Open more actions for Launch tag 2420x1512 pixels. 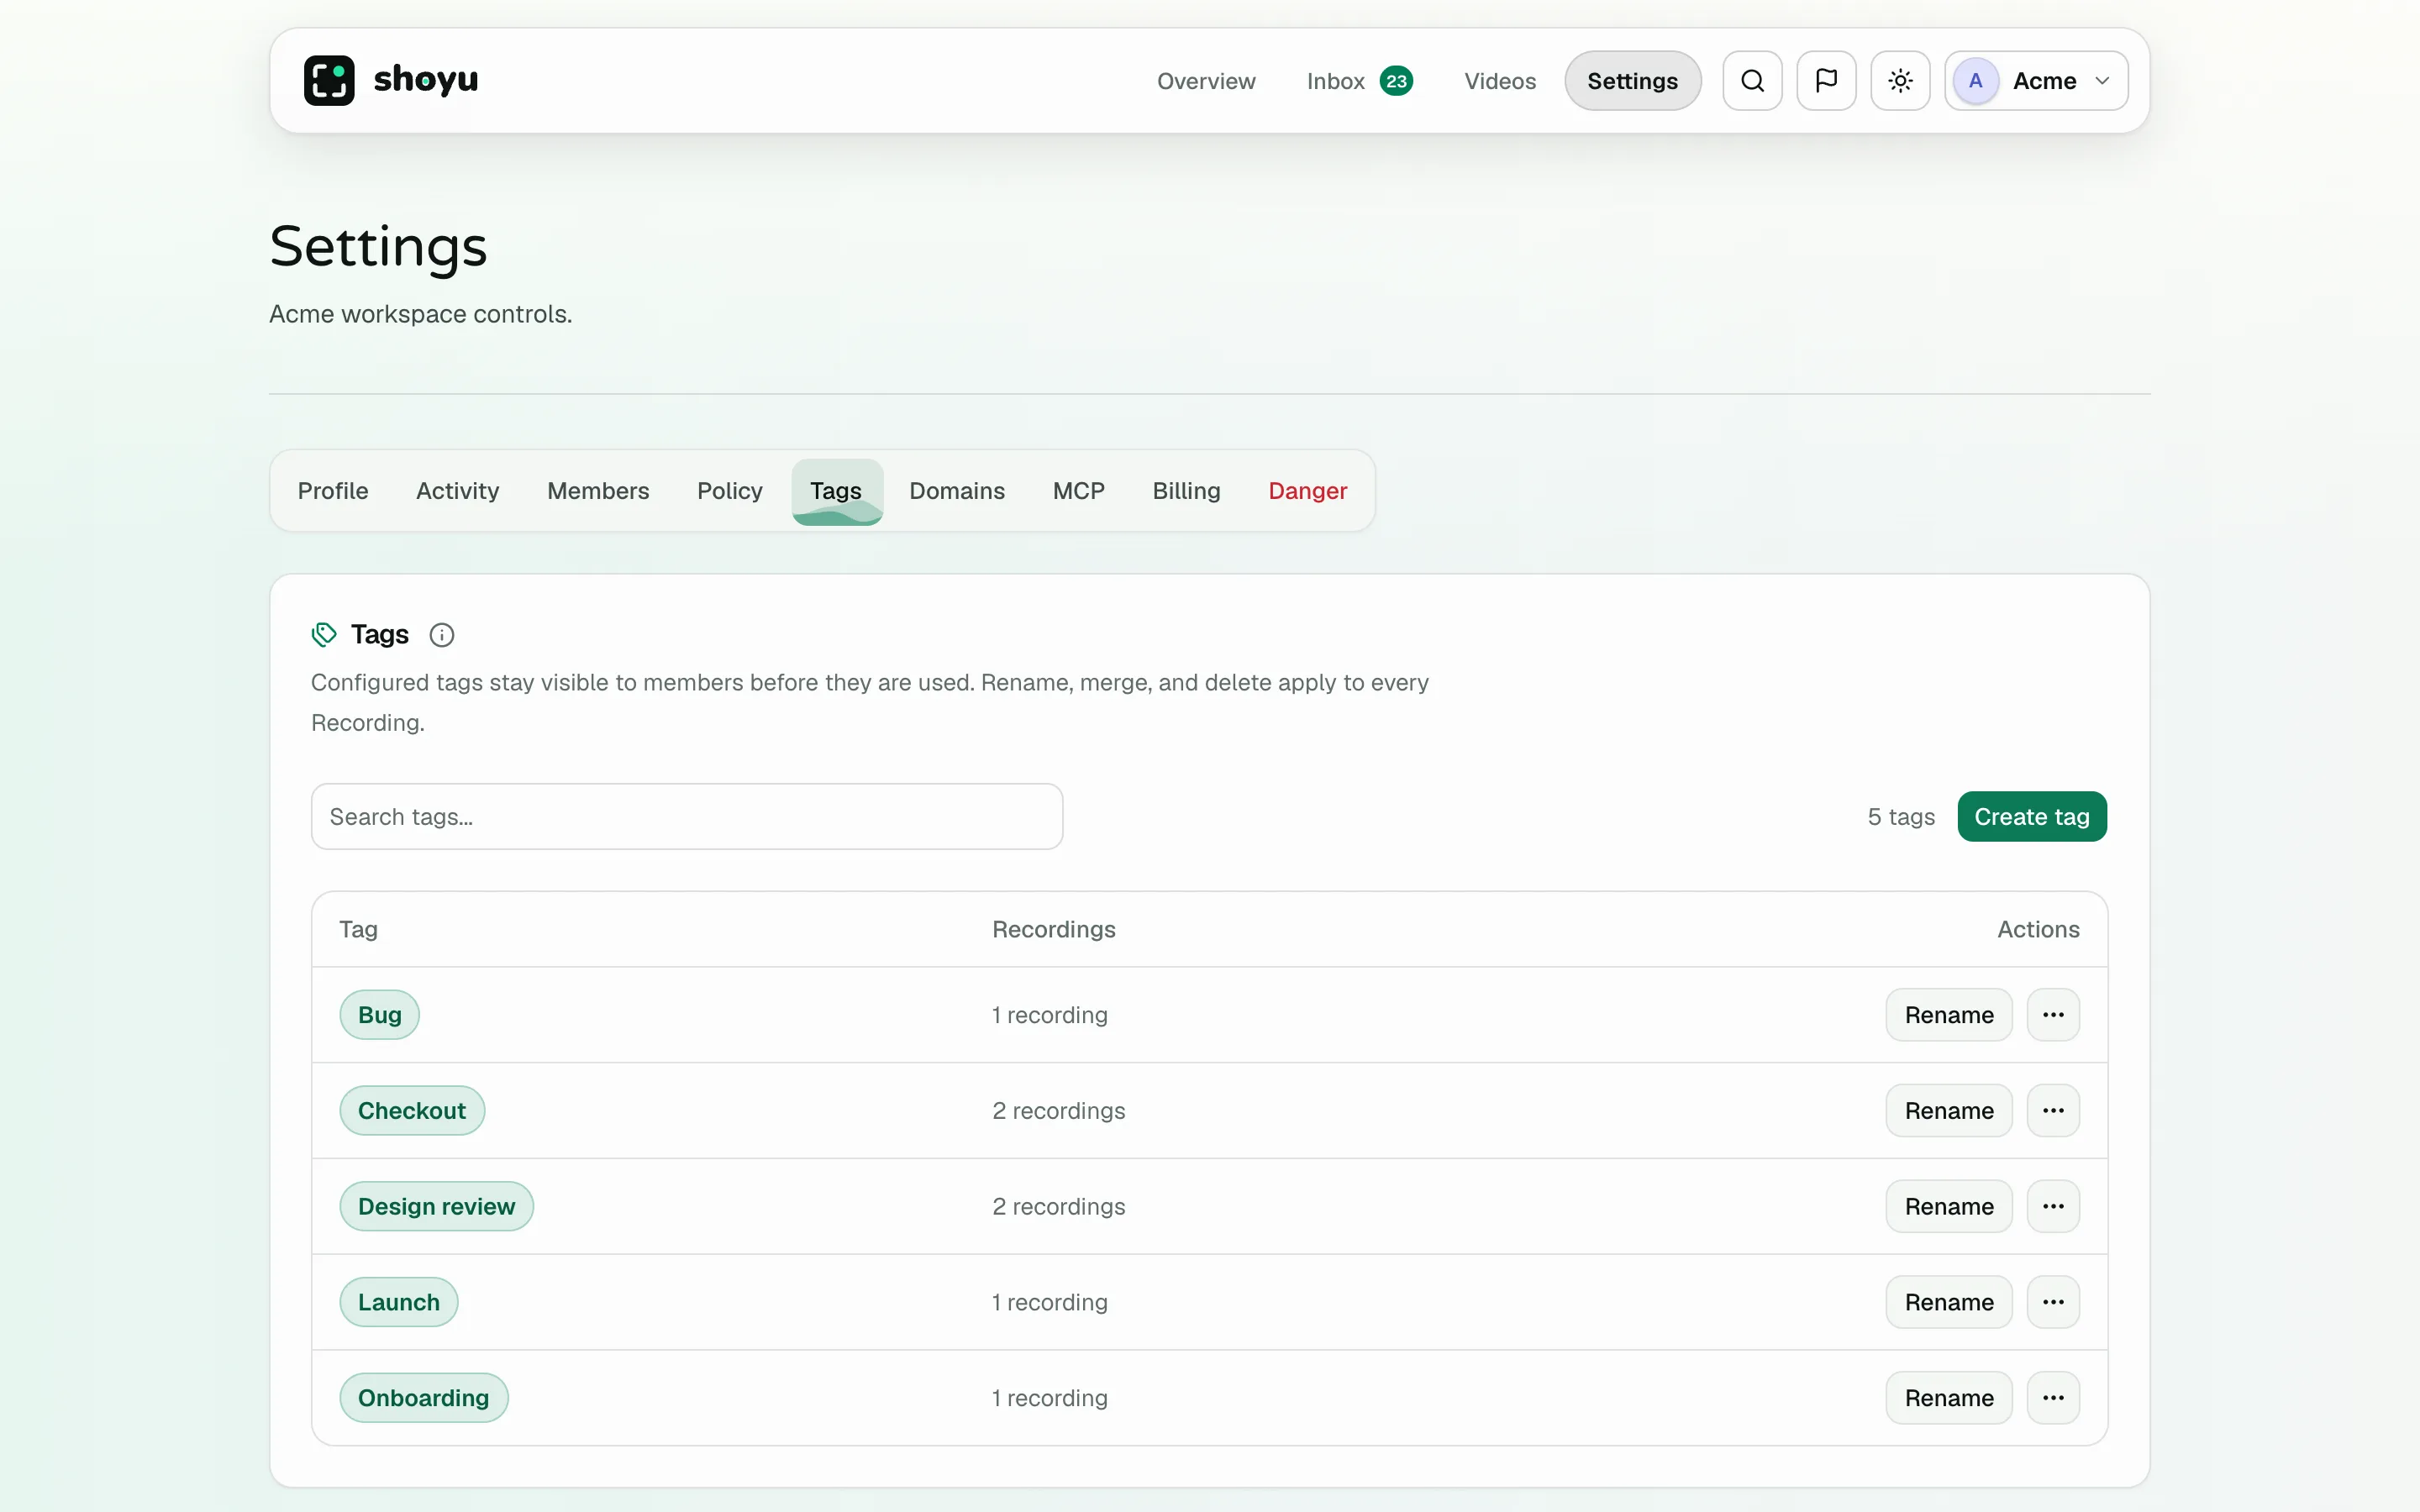(2053, 1302)
